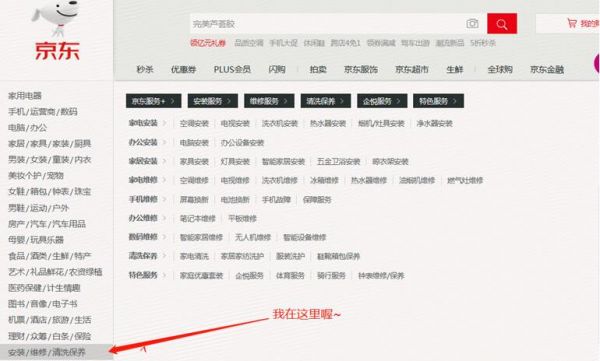Image resolution: width=600 pixels, height=361 pixels.
Task: Select 图书/音像/电子书 in the sidebar
Action: click(42, 304)
